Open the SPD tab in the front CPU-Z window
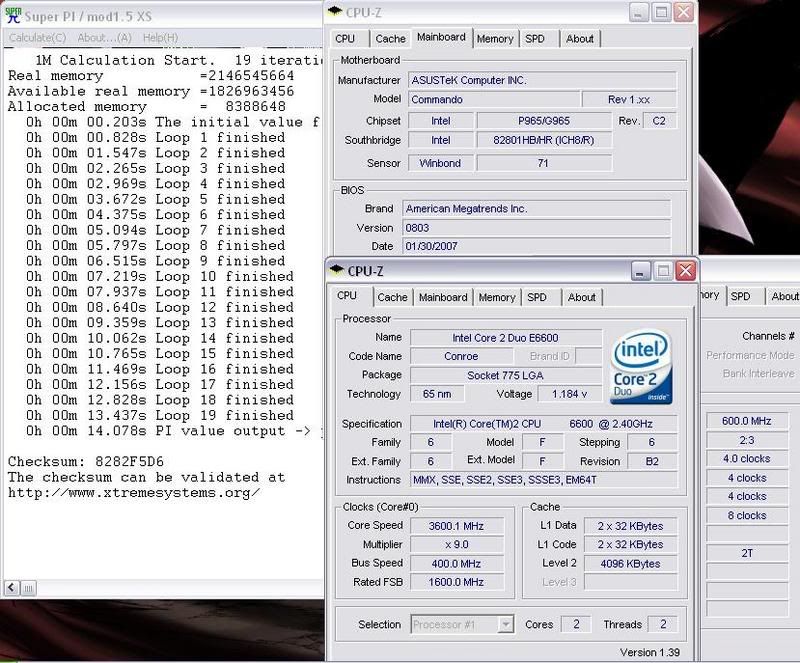Image resolution: width=800 pixels, height=663 pixels. click(537, 298)
